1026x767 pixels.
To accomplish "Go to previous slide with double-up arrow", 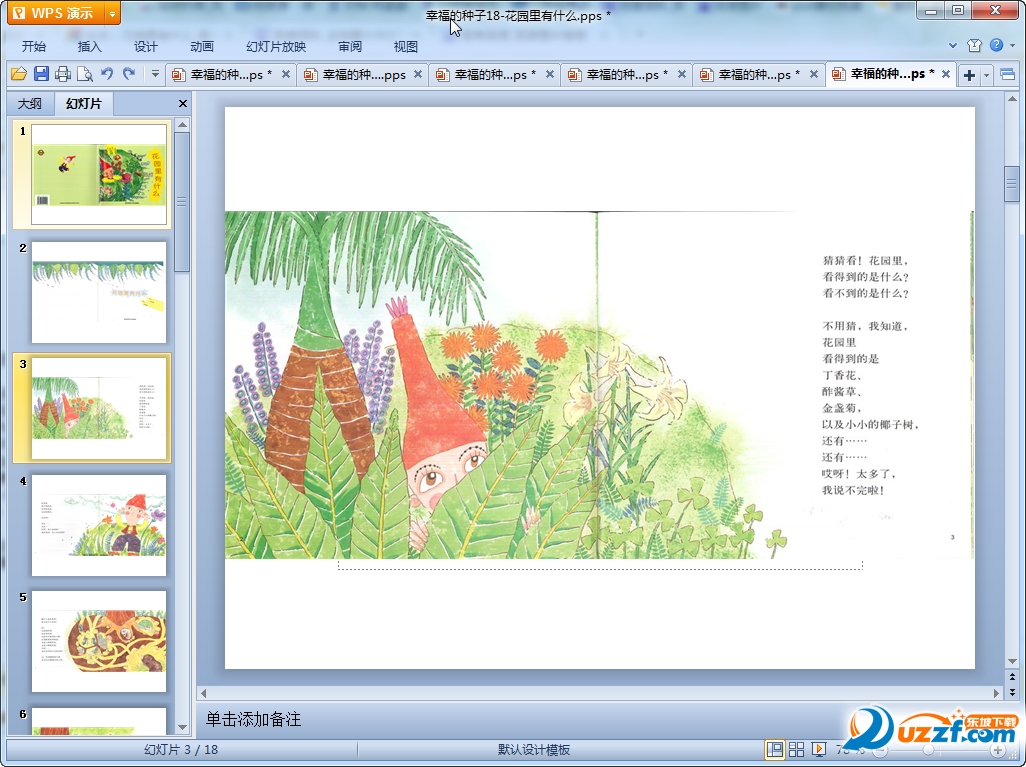I will point(1012,677).
